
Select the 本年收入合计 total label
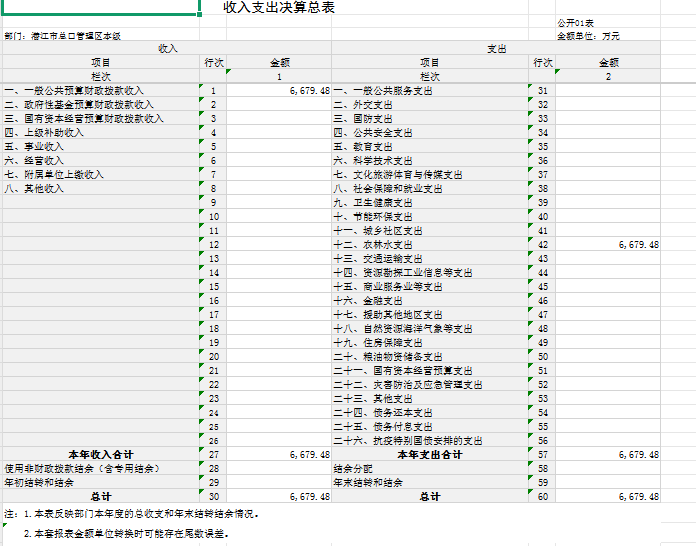point(100,454)
